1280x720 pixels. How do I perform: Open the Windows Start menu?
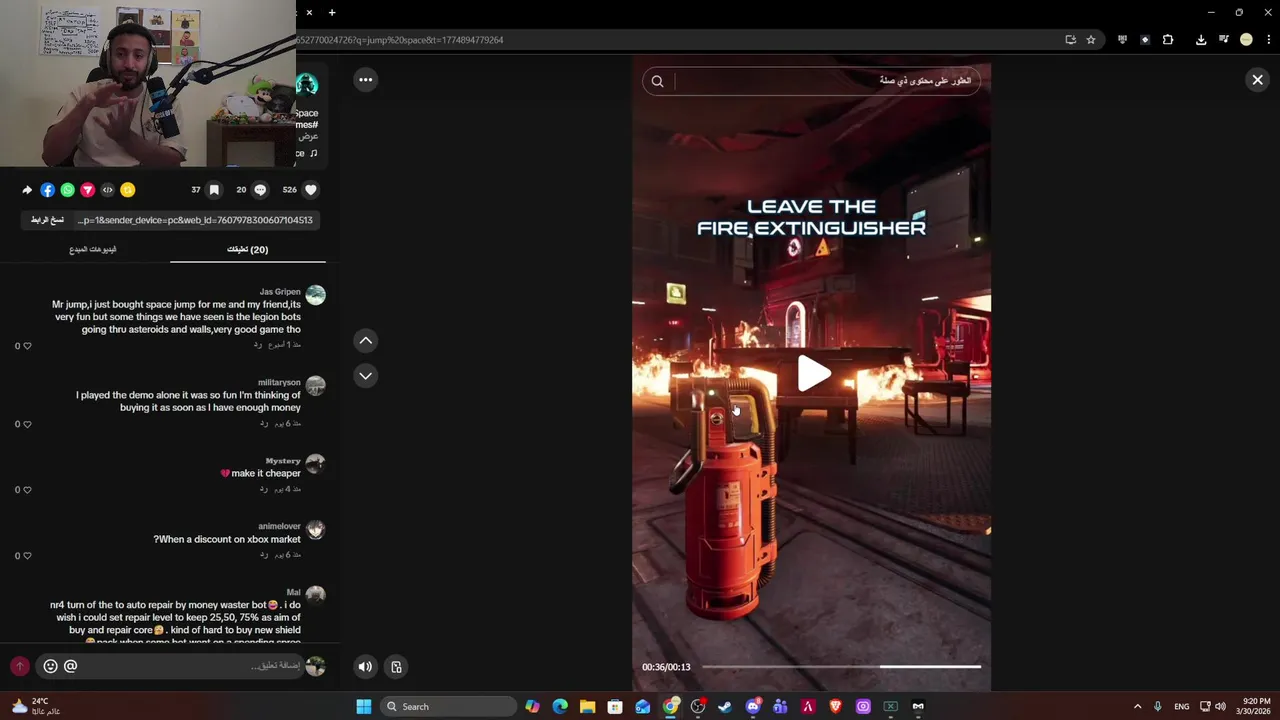pyautogui.click(x=364, y=707)
